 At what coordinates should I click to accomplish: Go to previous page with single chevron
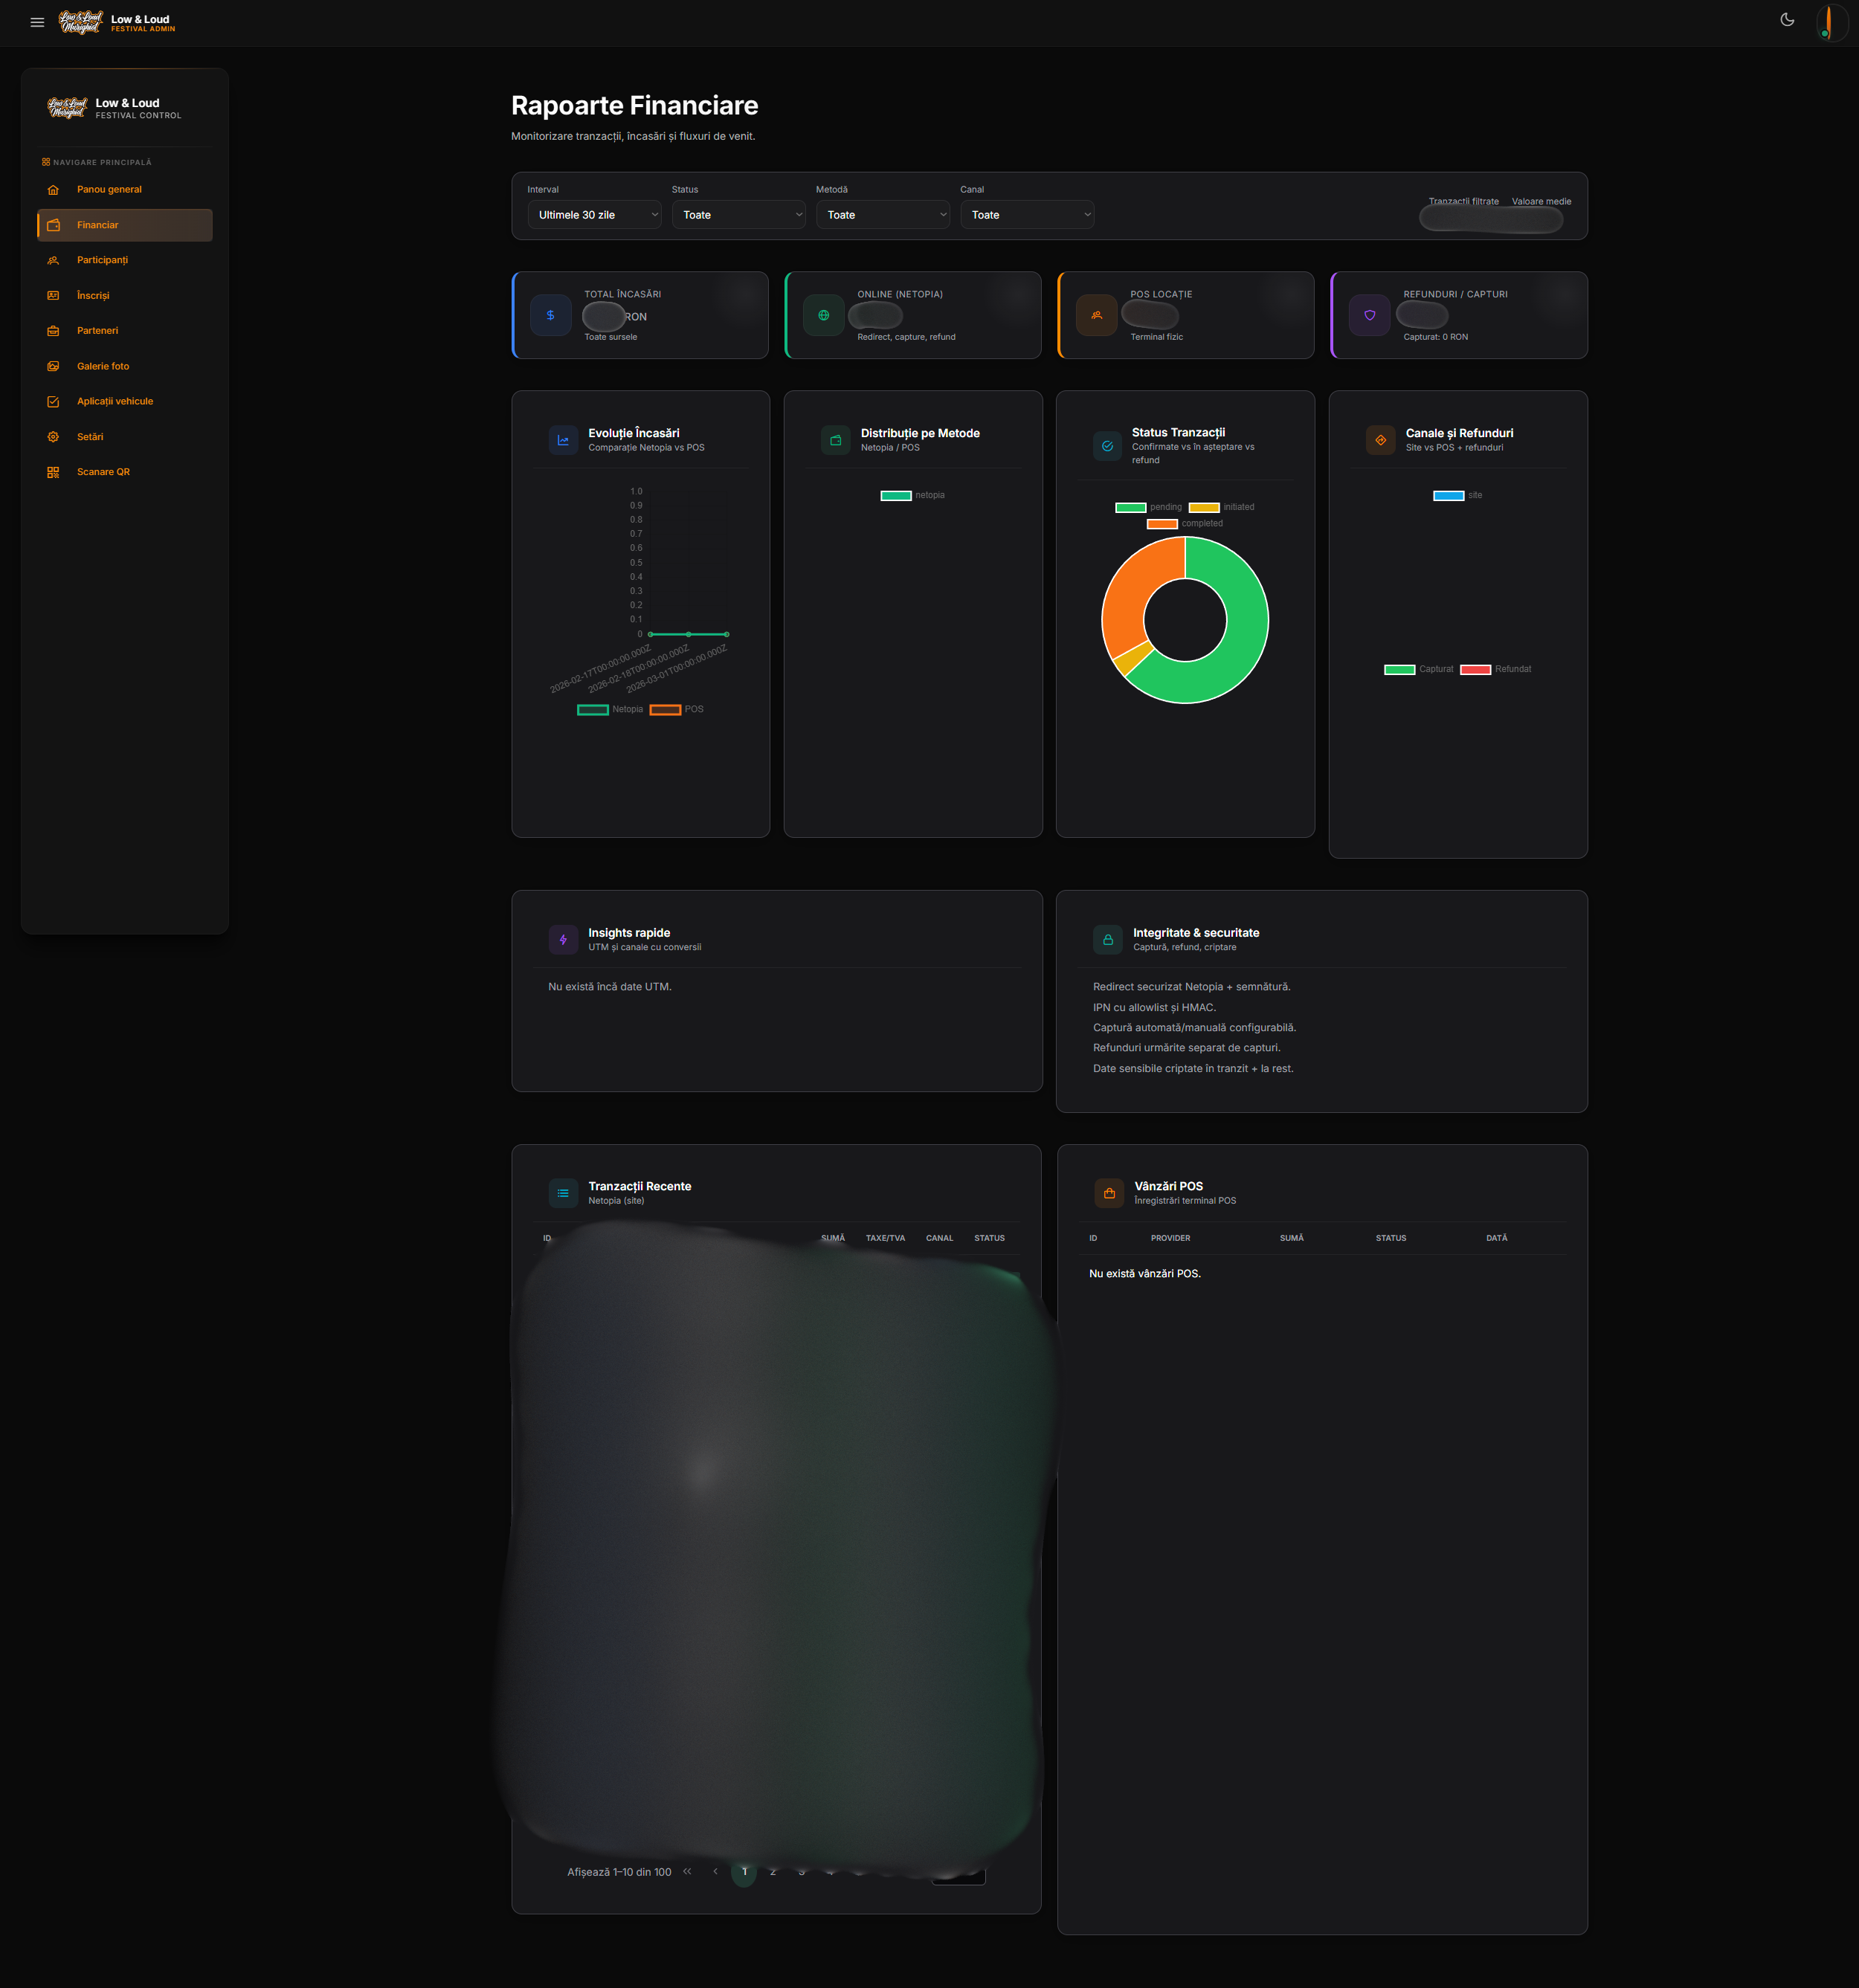tap(715, 1872)
